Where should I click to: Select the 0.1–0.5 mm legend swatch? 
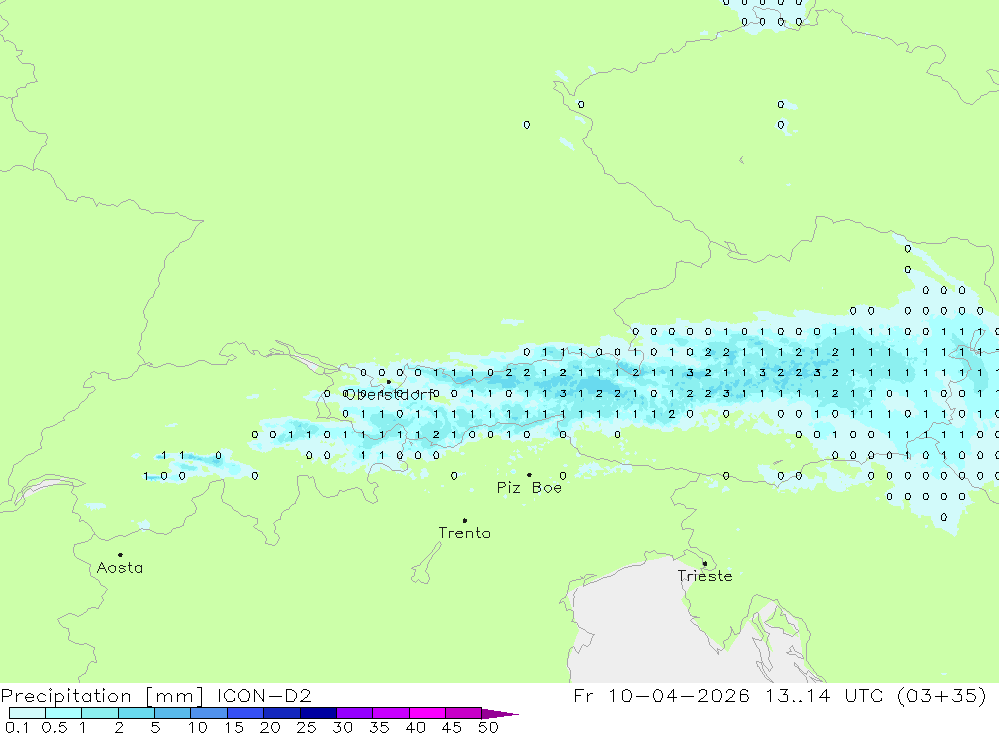click(27, 713)
